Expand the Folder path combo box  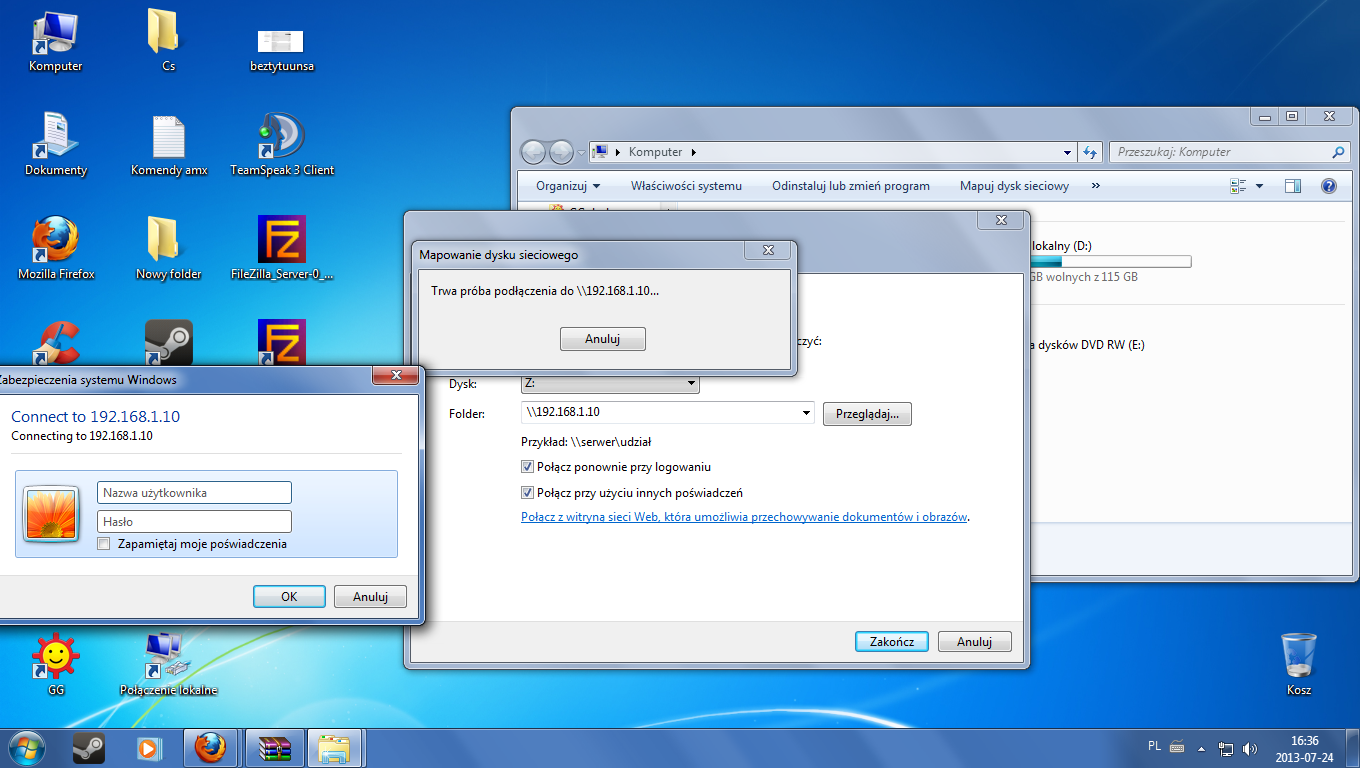pyautogui.click(x=806, y=413)
